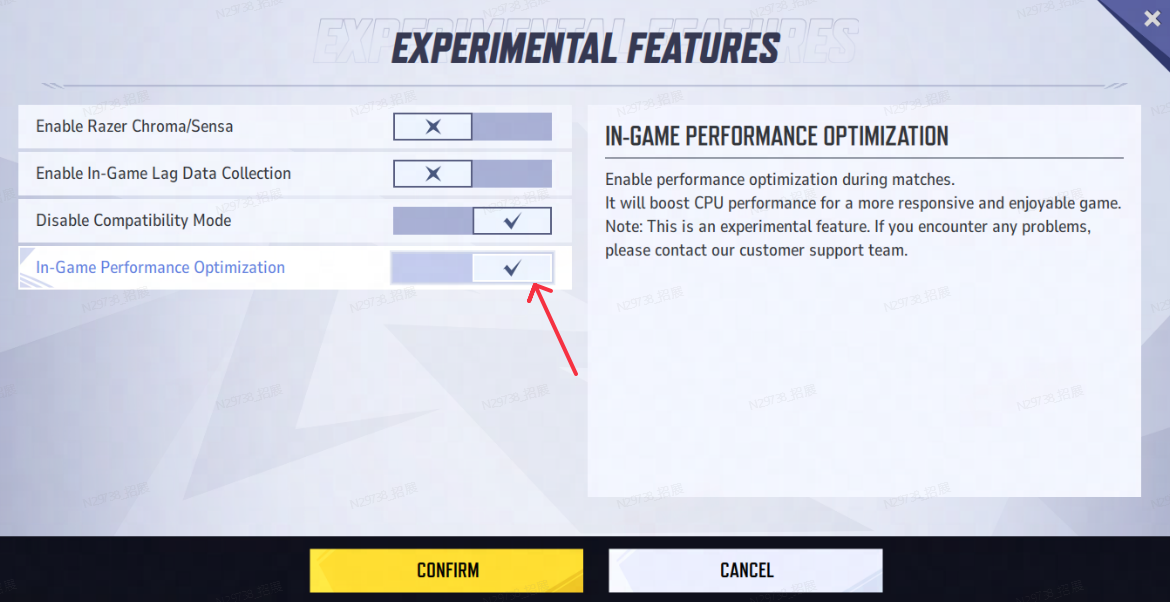Click the checkmark on Disable Compatibility Mode toggle
The image size is (1170, 602).
(x=512, y=221)
